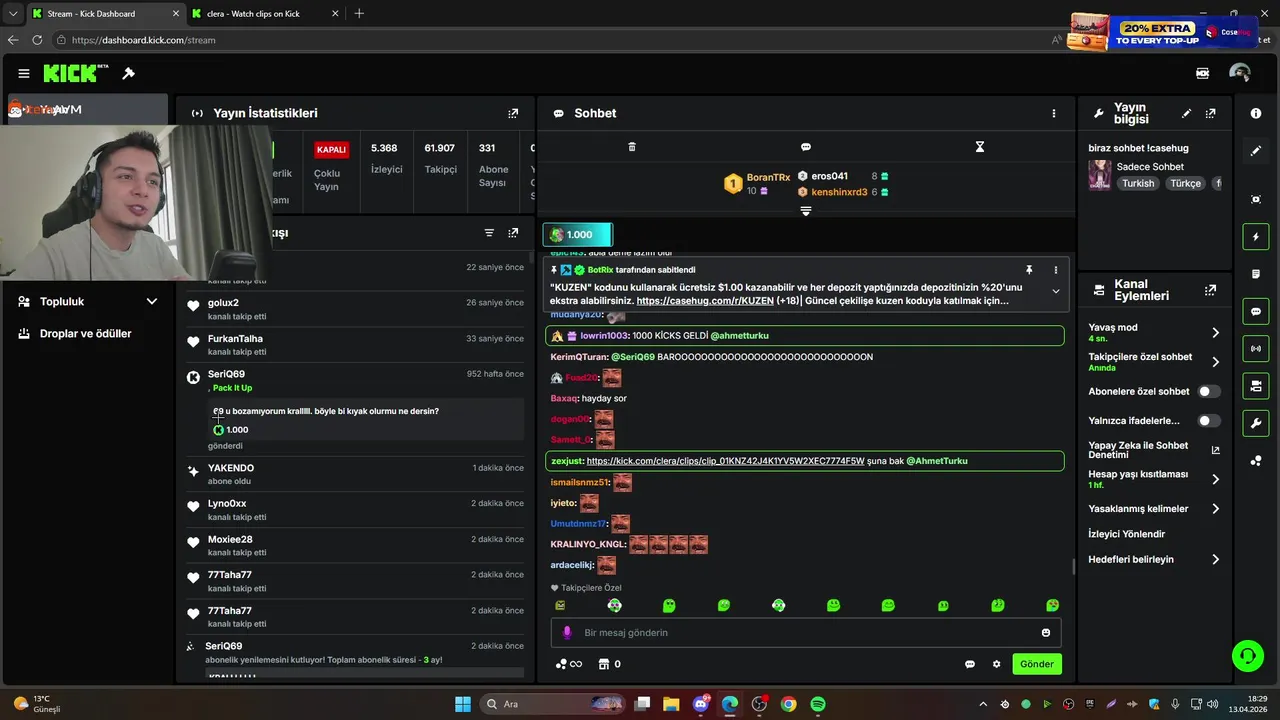Pop out the Yayın bilgisi panel
The image size is (1280, 720).
pos(1211,114)
